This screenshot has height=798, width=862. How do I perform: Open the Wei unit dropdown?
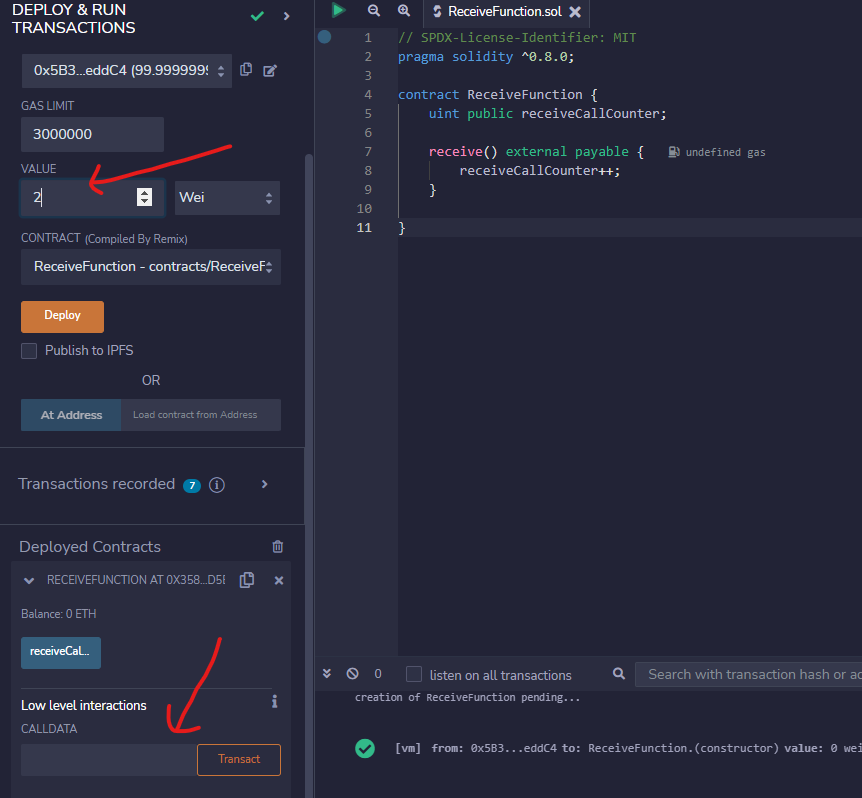(x=226, y=197)
